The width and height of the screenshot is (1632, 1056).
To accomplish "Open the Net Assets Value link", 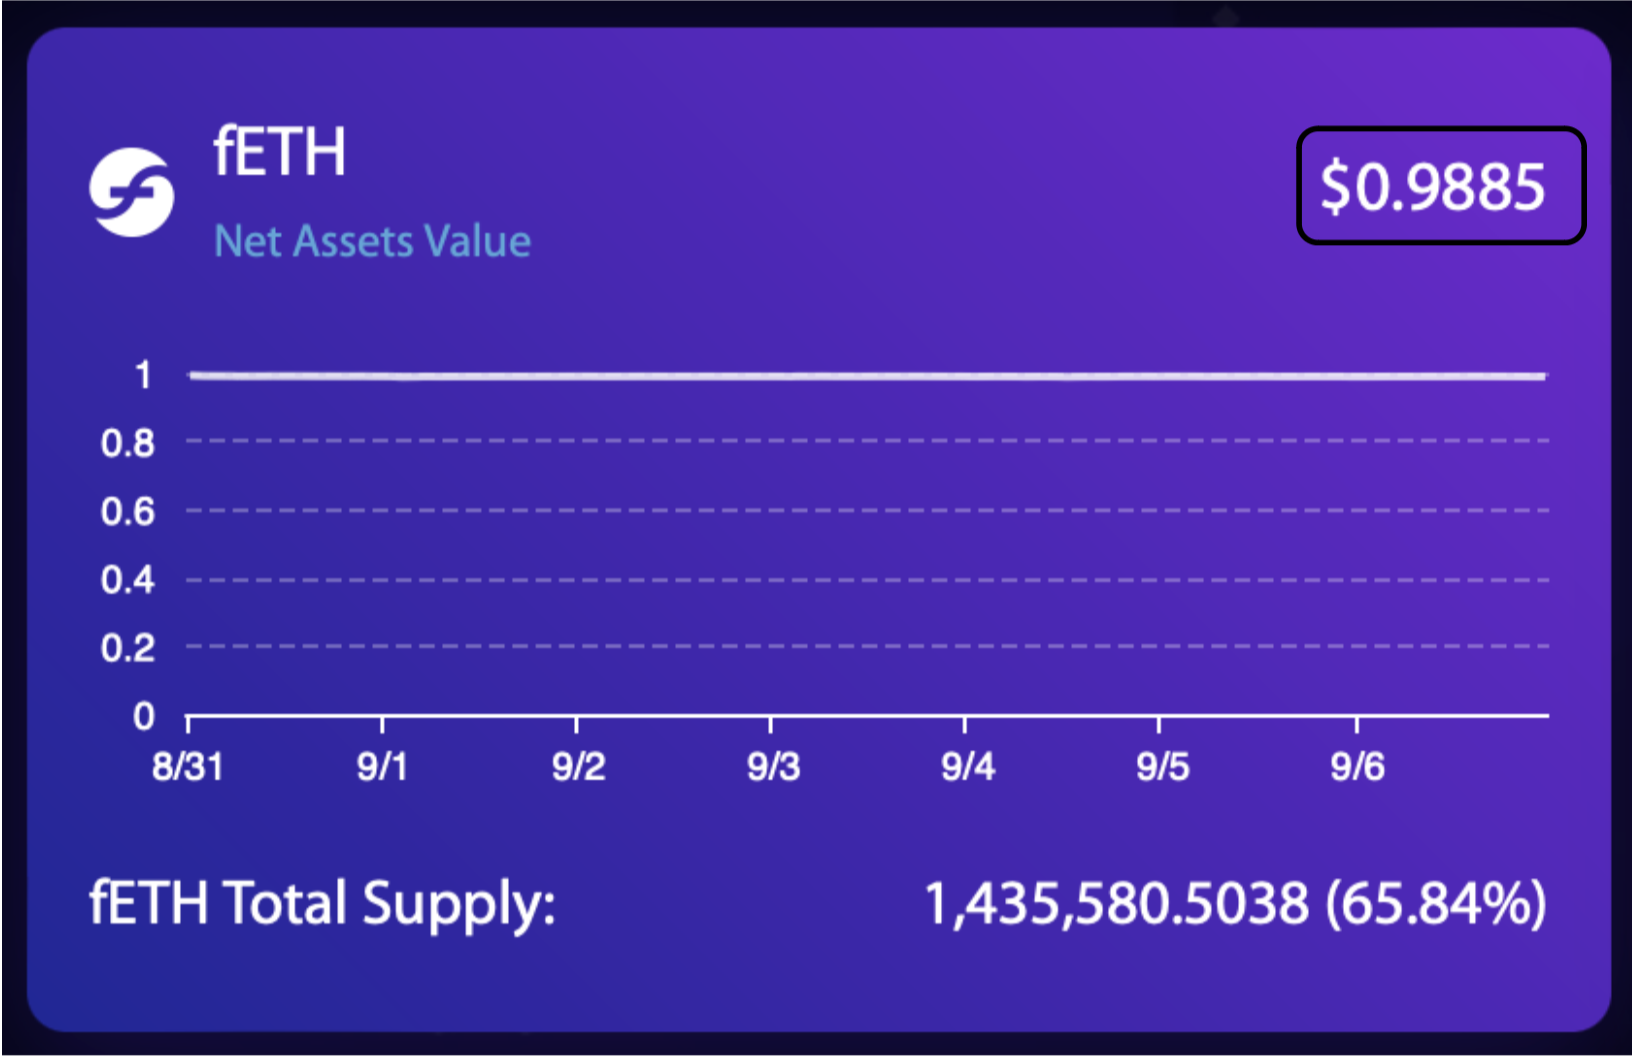I will pos(372,241).
